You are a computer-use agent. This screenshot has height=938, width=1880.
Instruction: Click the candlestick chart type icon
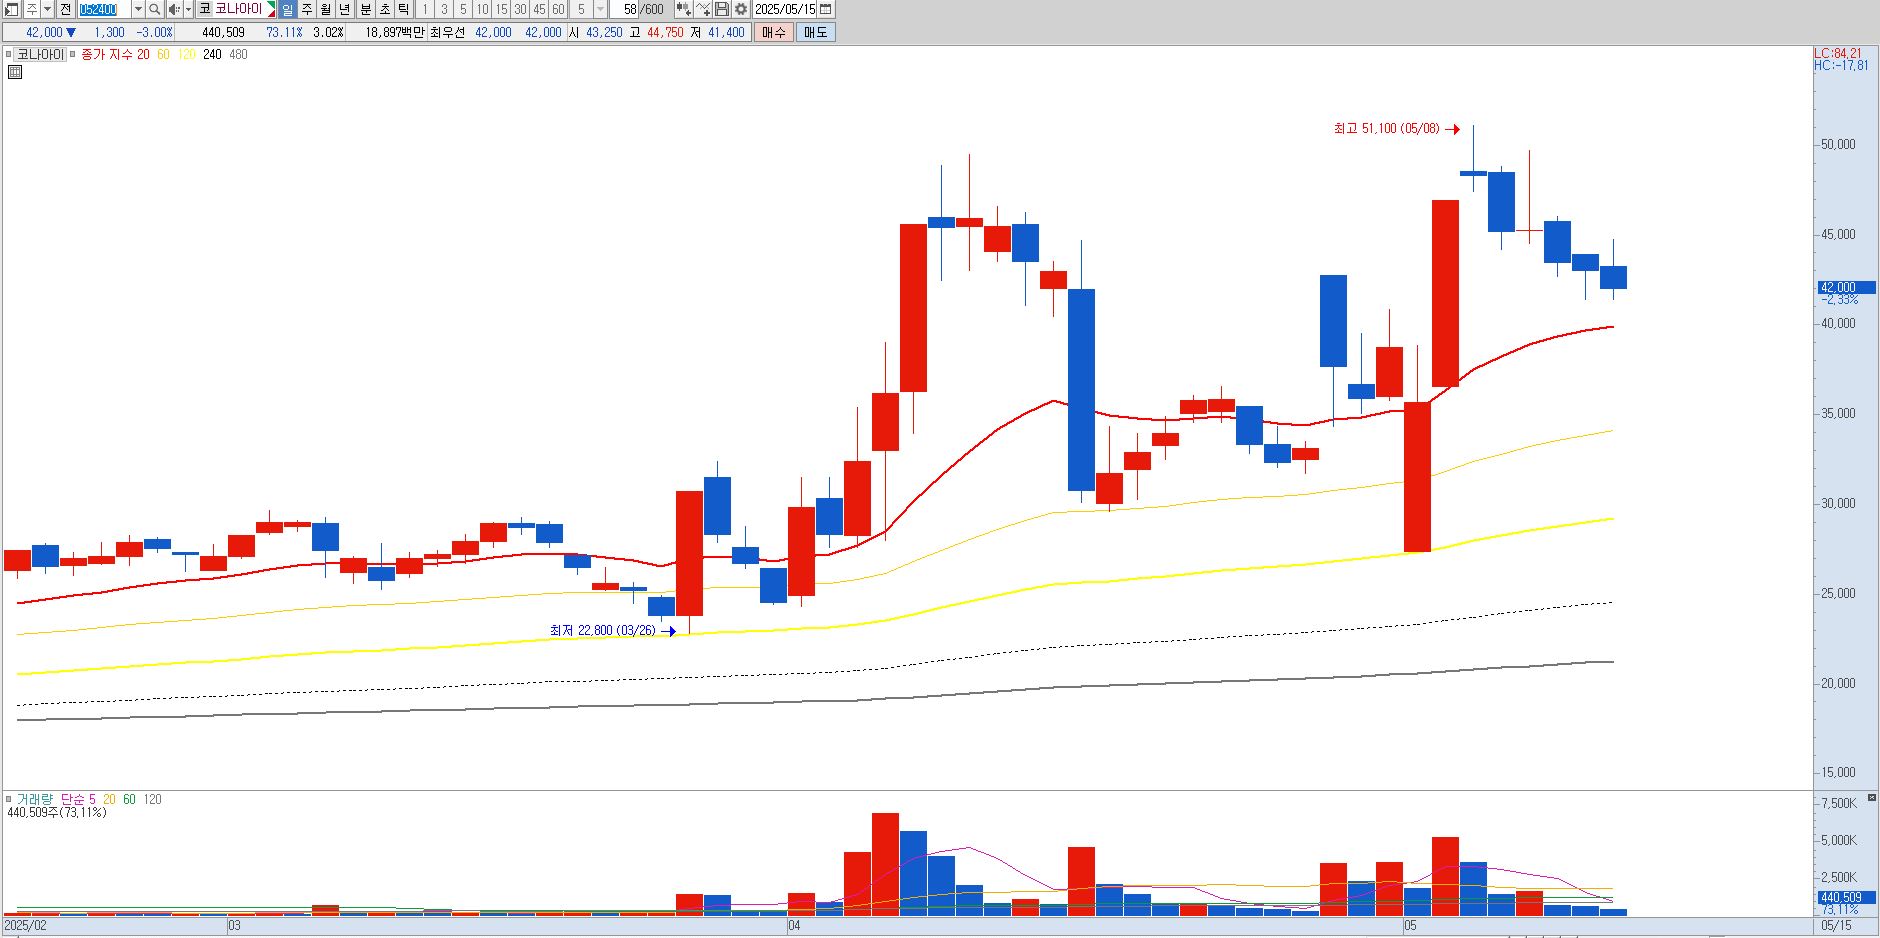click(x=684, y=9)
